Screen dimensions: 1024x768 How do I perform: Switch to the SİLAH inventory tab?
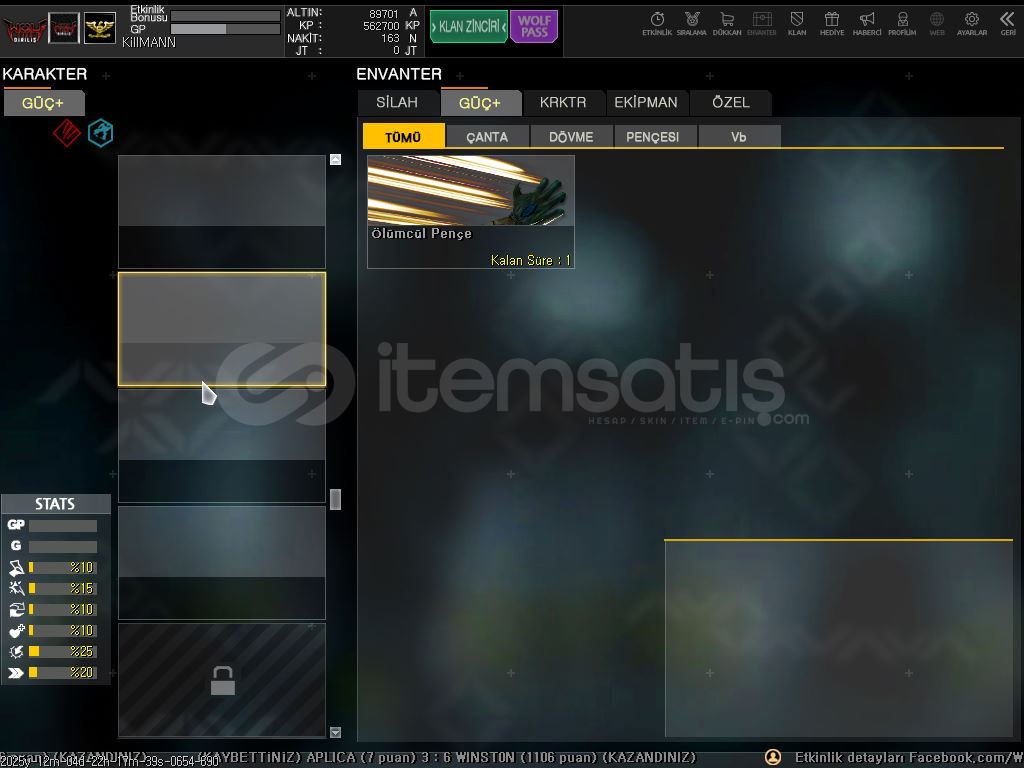(x=397, y=102)
